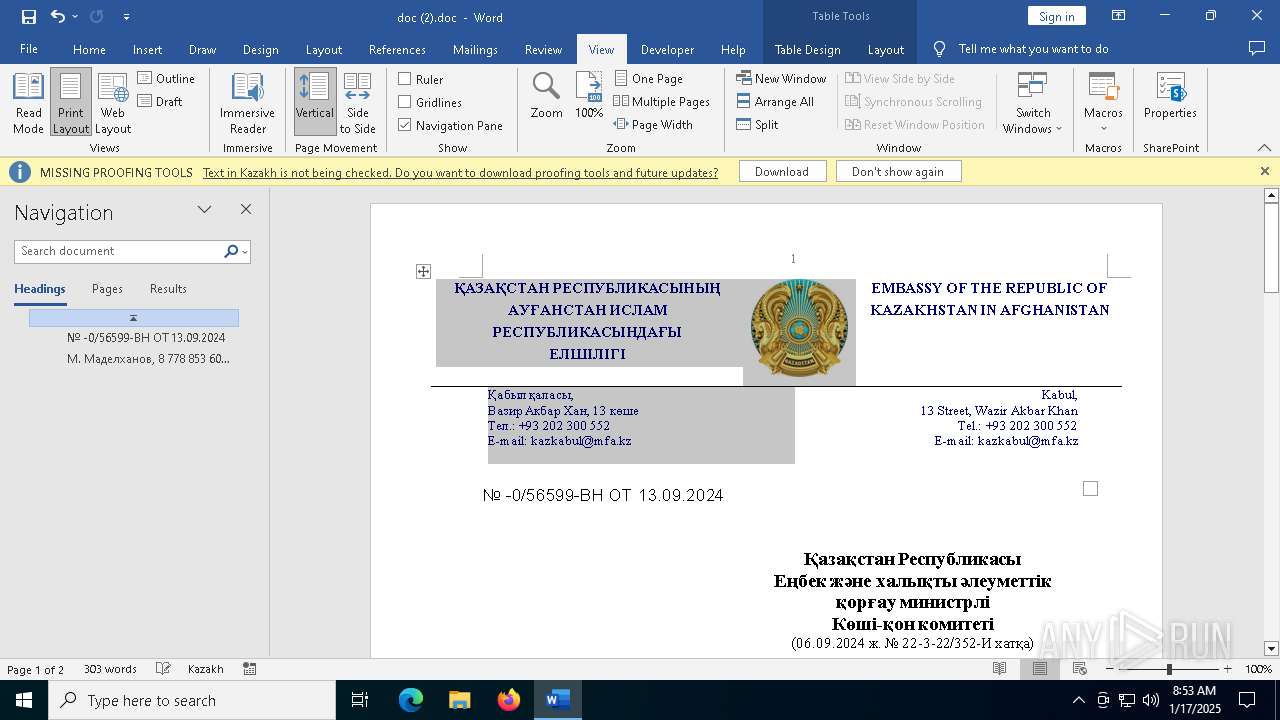Save the document with the floppy disk icon

click(29, 17)
